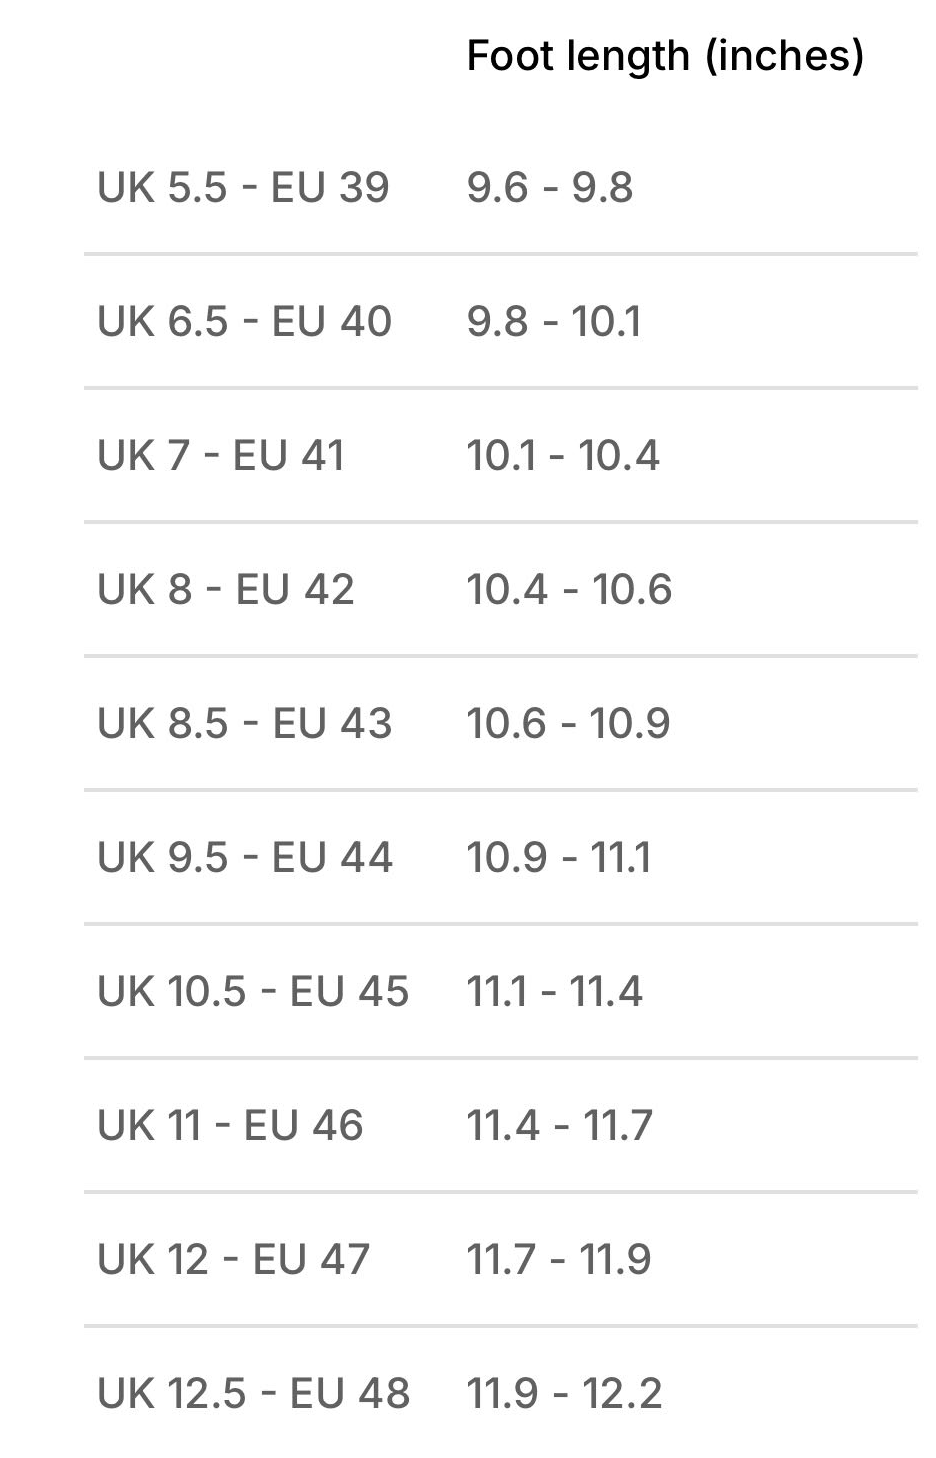
Task: Pick the UK 11 - EU 46 size label
Action: tap(230, 1126)
